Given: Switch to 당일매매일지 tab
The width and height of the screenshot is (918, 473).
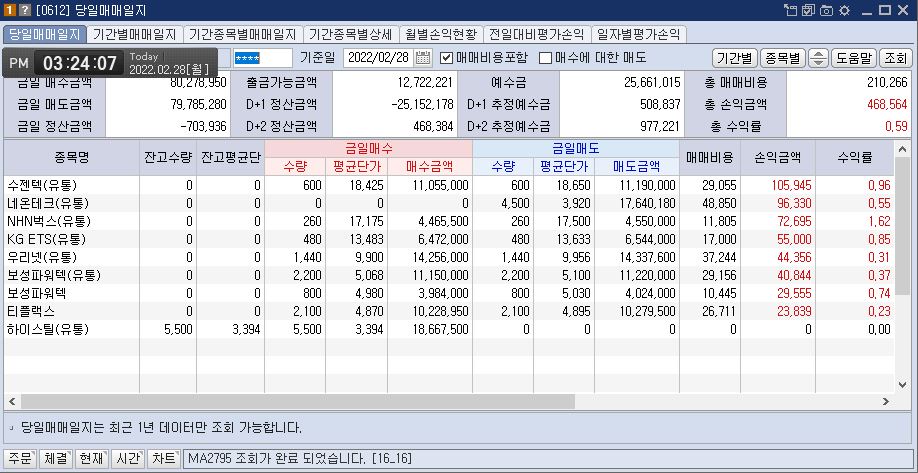Looking at the screenshot, I should click(45, 35).
